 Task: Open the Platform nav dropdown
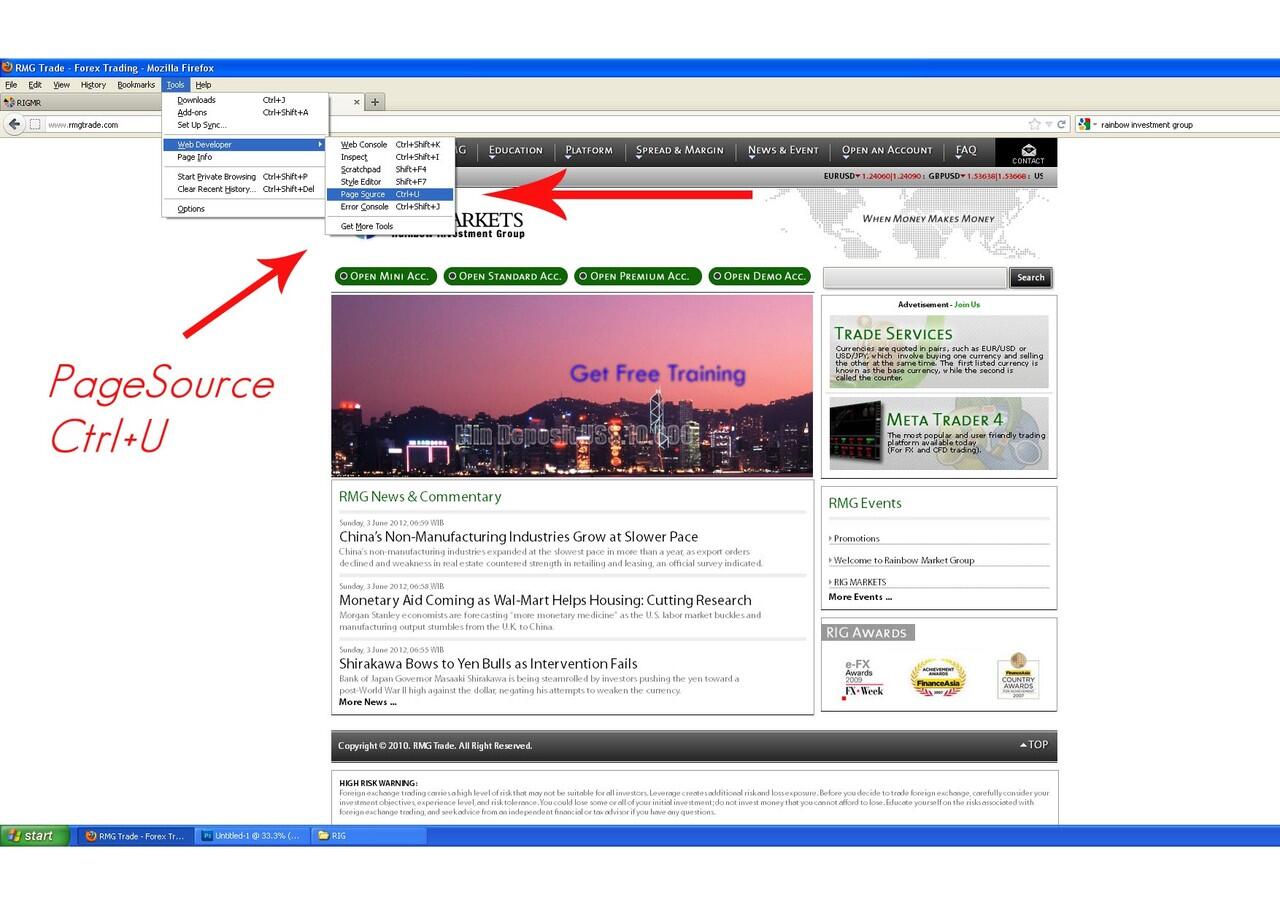[589, 151]
